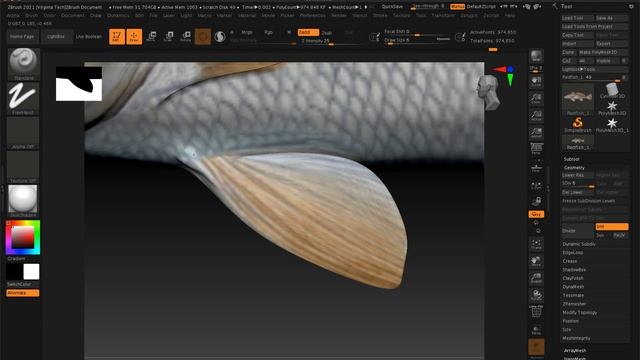The height and width of the screenshot is (360, 640).
Task: Click the right shelf Move view icon
Action: click(536, 261)
